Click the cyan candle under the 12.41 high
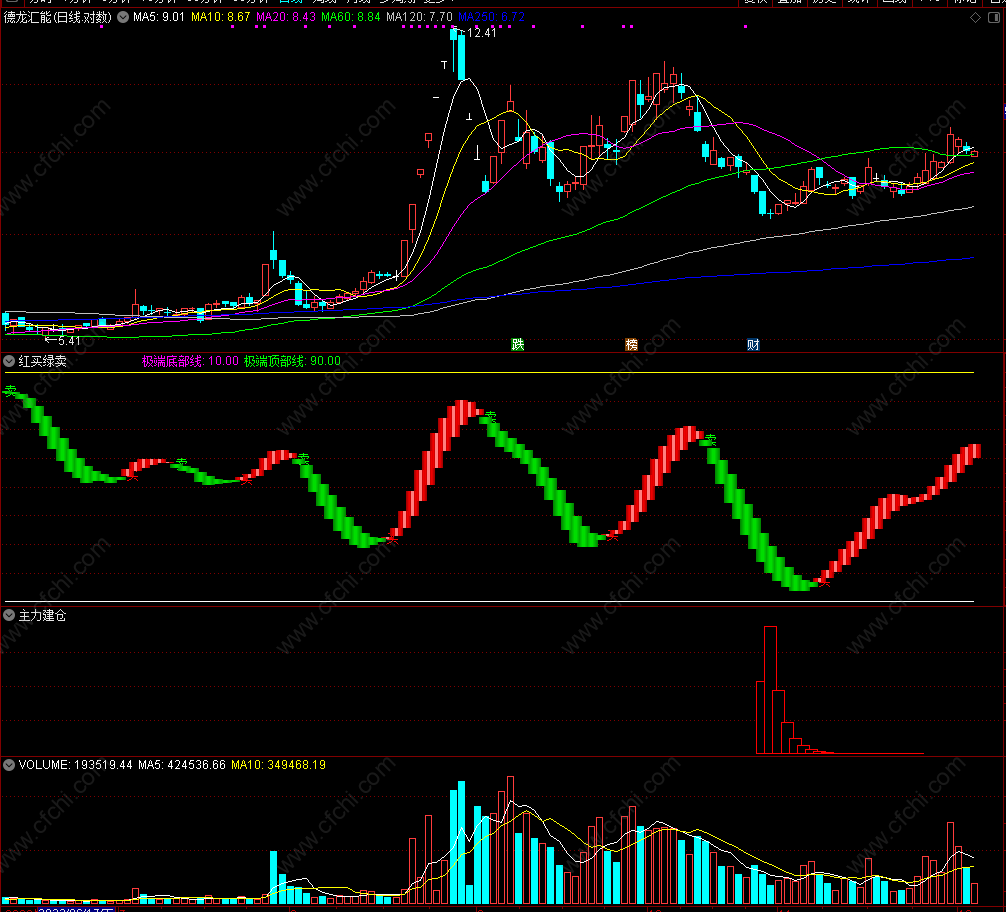 pyautogui.click(x=461, y=58)
